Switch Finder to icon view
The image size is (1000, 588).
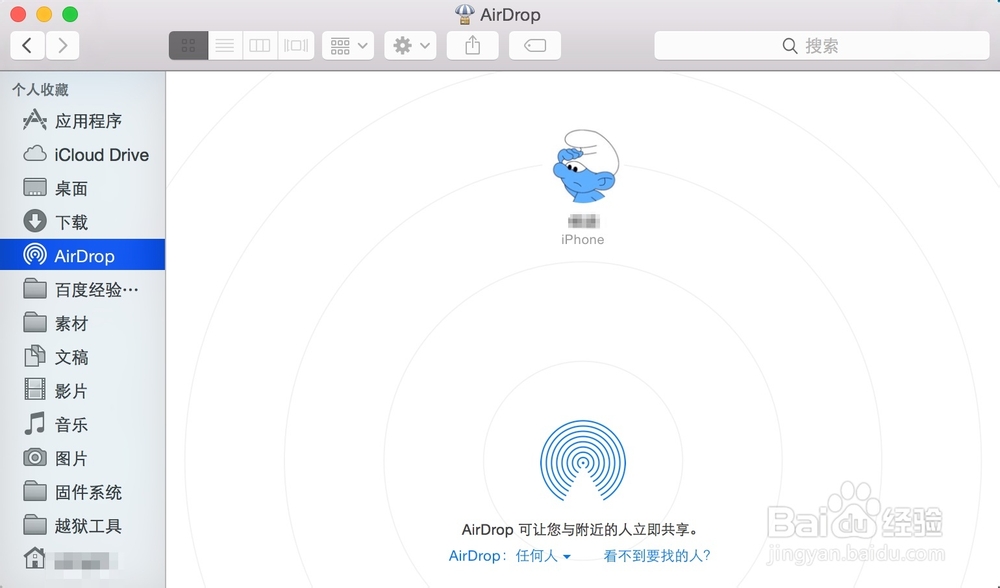point(188,45)
